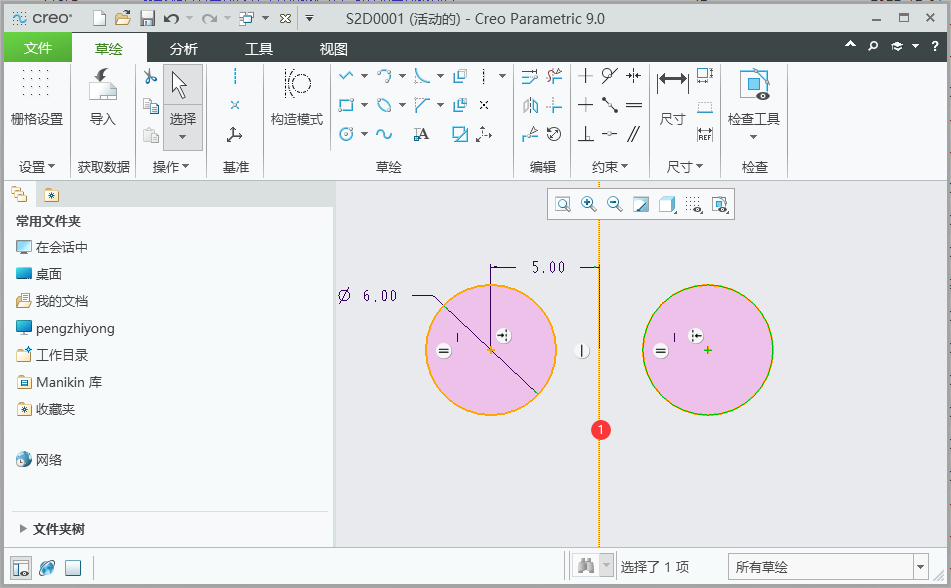Select the sketch text tool
Viewport: 951px width, 588px height.
[x=421, y=134]
